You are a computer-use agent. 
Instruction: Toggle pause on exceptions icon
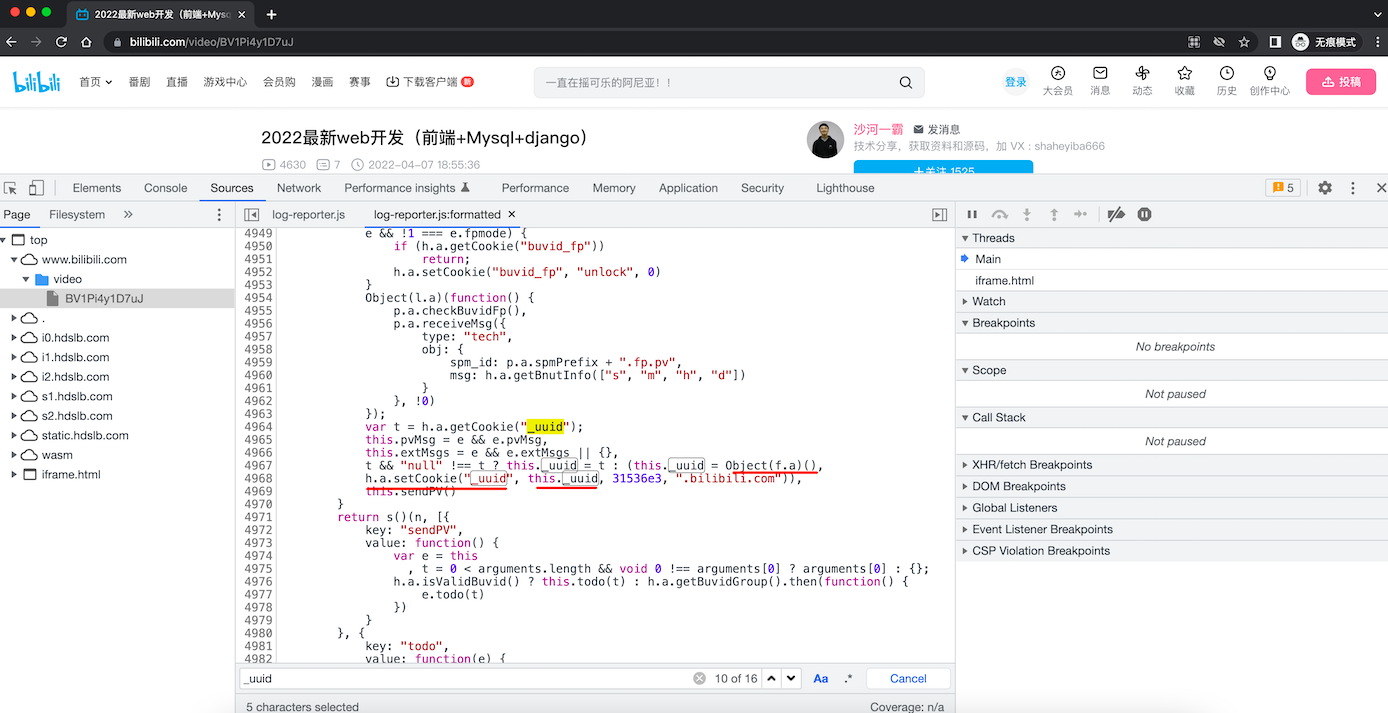[x=1144, y=214]
